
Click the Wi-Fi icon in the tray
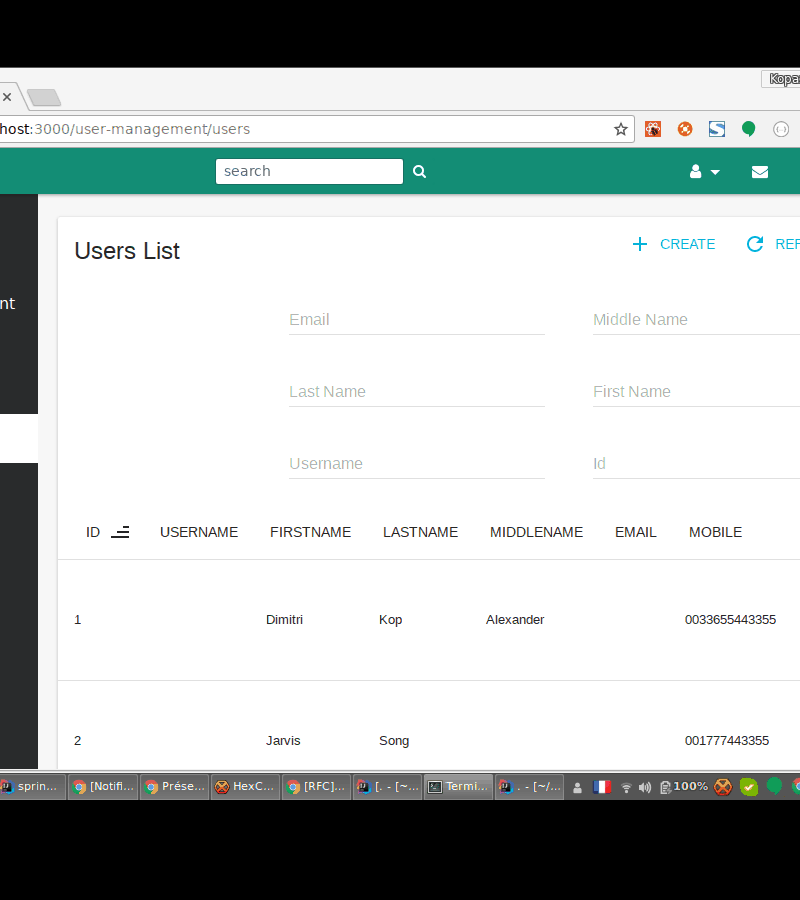[626, 787]
